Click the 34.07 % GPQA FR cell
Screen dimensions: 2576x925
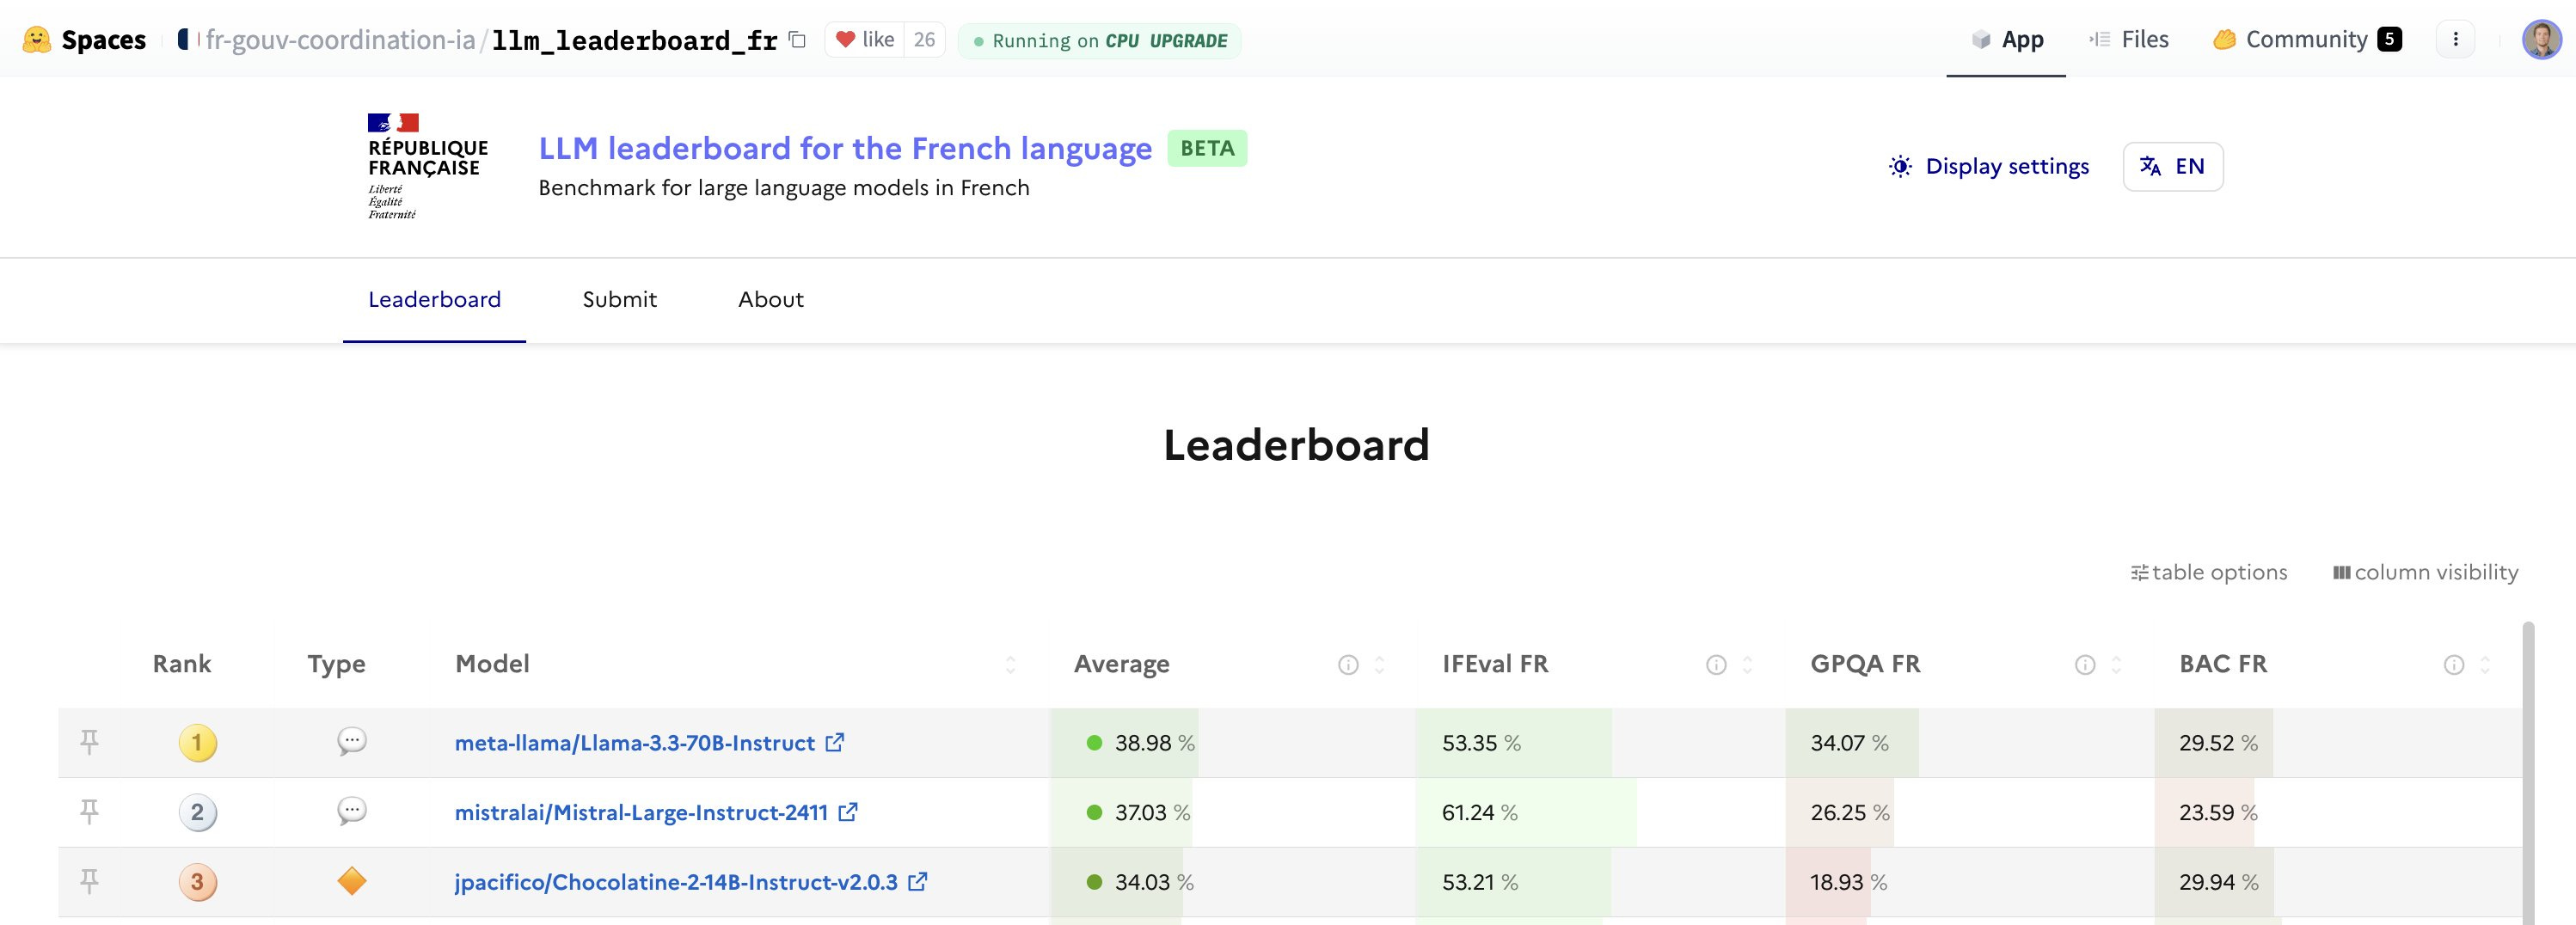point(1969,743)
